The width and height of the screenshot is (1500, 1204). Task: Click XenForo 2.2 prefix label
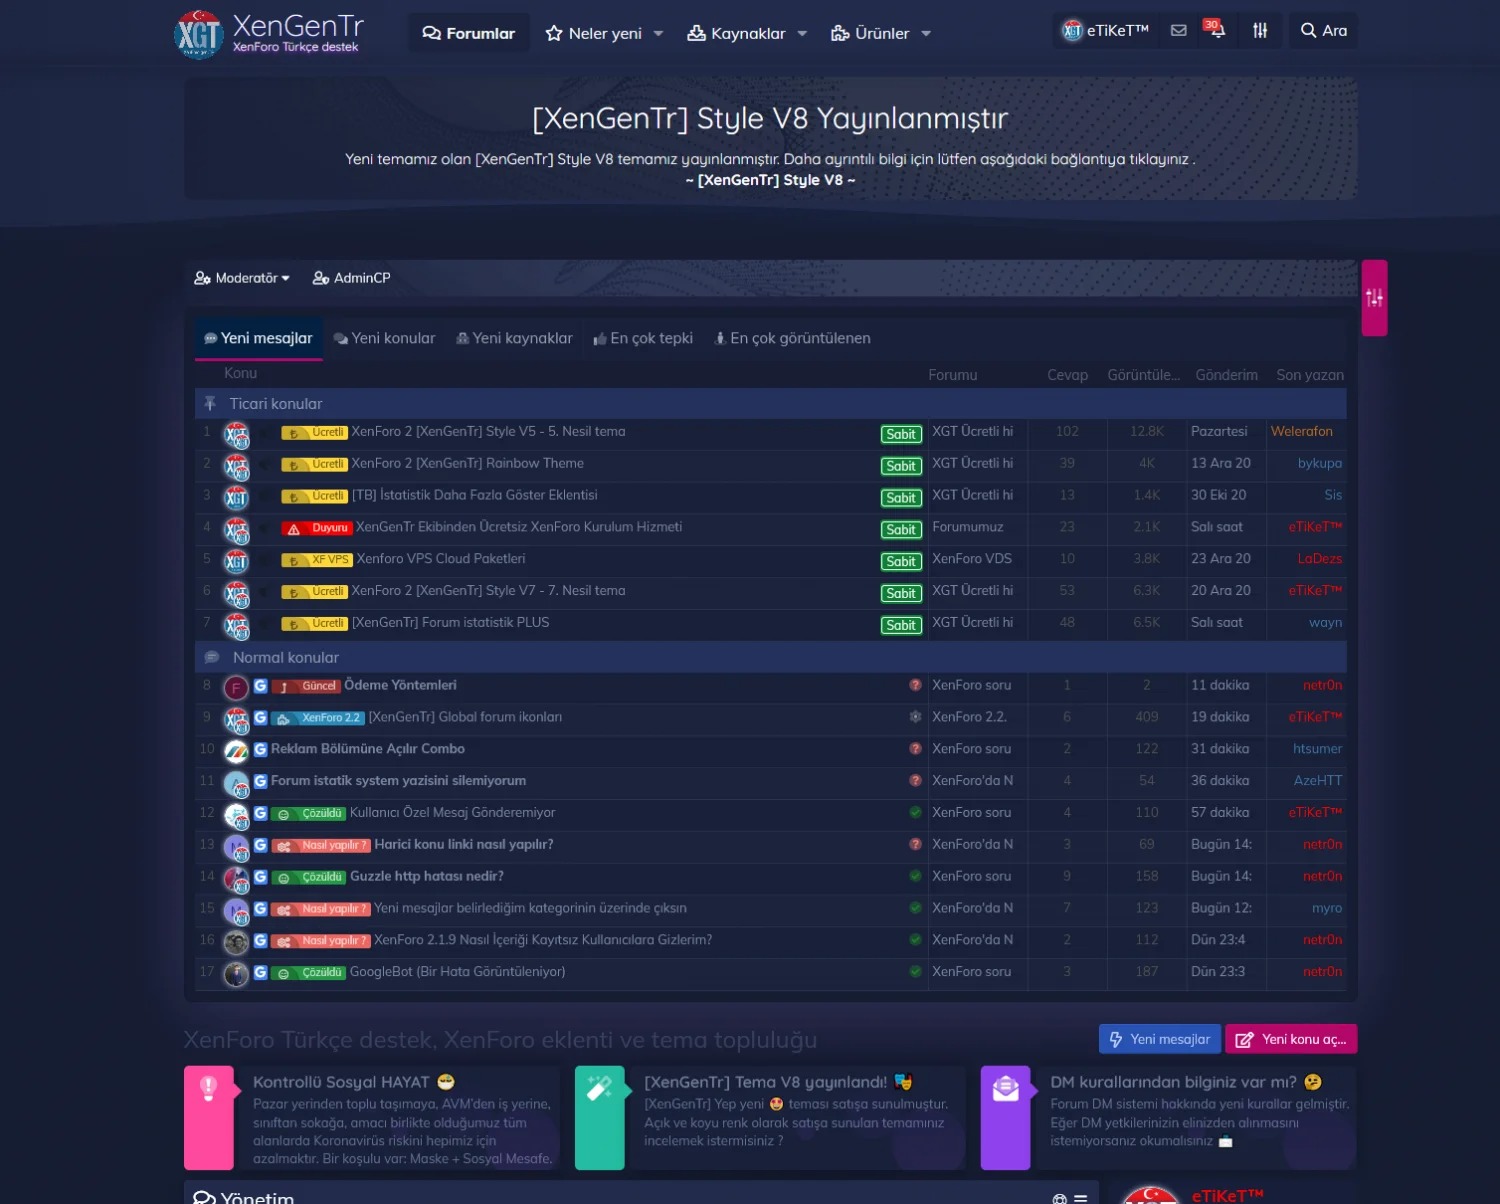click(x=318, y=718)
